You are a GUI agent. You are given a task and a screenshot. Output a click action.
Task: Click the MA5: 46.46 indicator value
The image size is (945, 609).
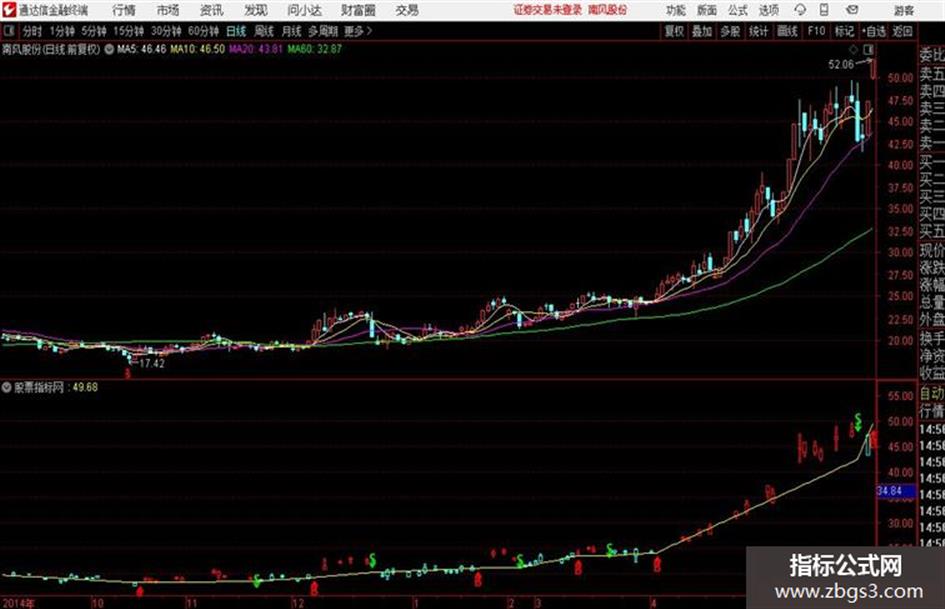[x=142, y=49]
